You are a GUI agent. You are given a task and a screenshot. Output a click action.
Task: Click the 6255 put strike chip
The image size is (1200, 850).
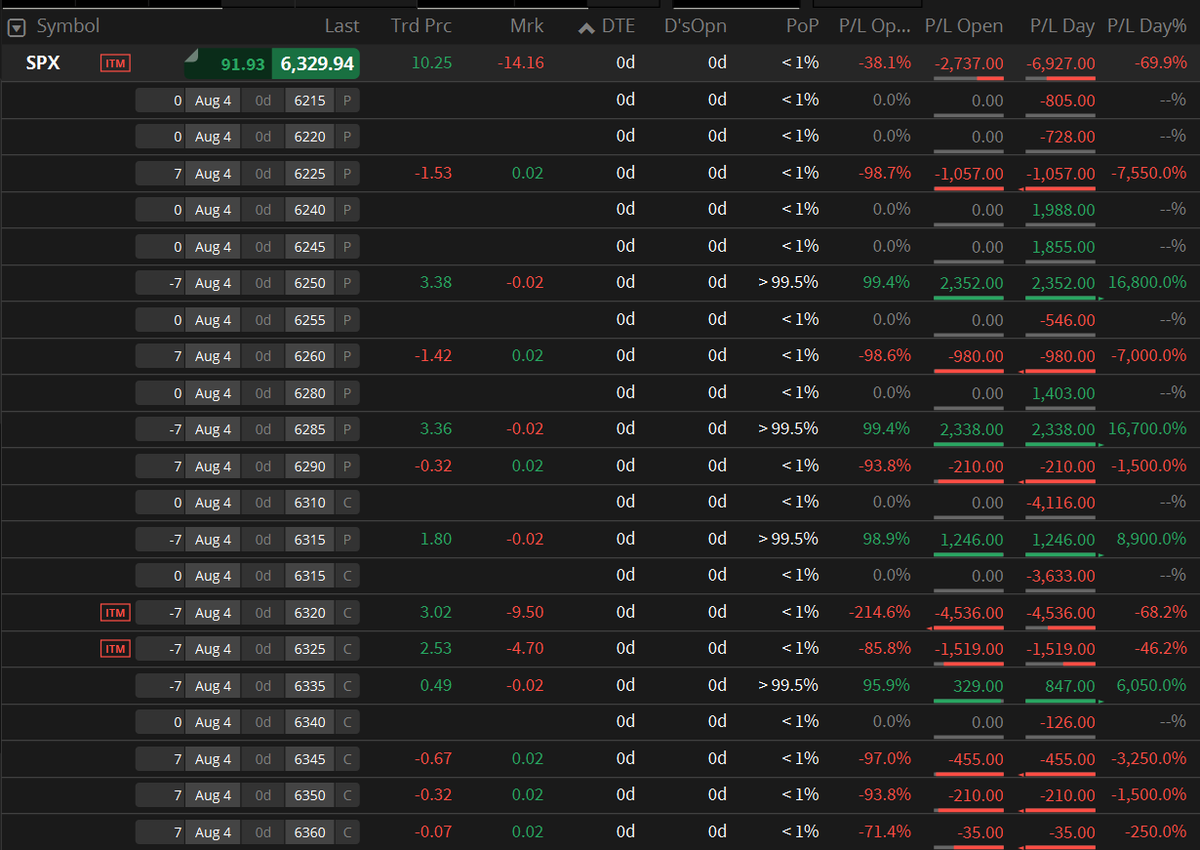[x=310, y=320]
